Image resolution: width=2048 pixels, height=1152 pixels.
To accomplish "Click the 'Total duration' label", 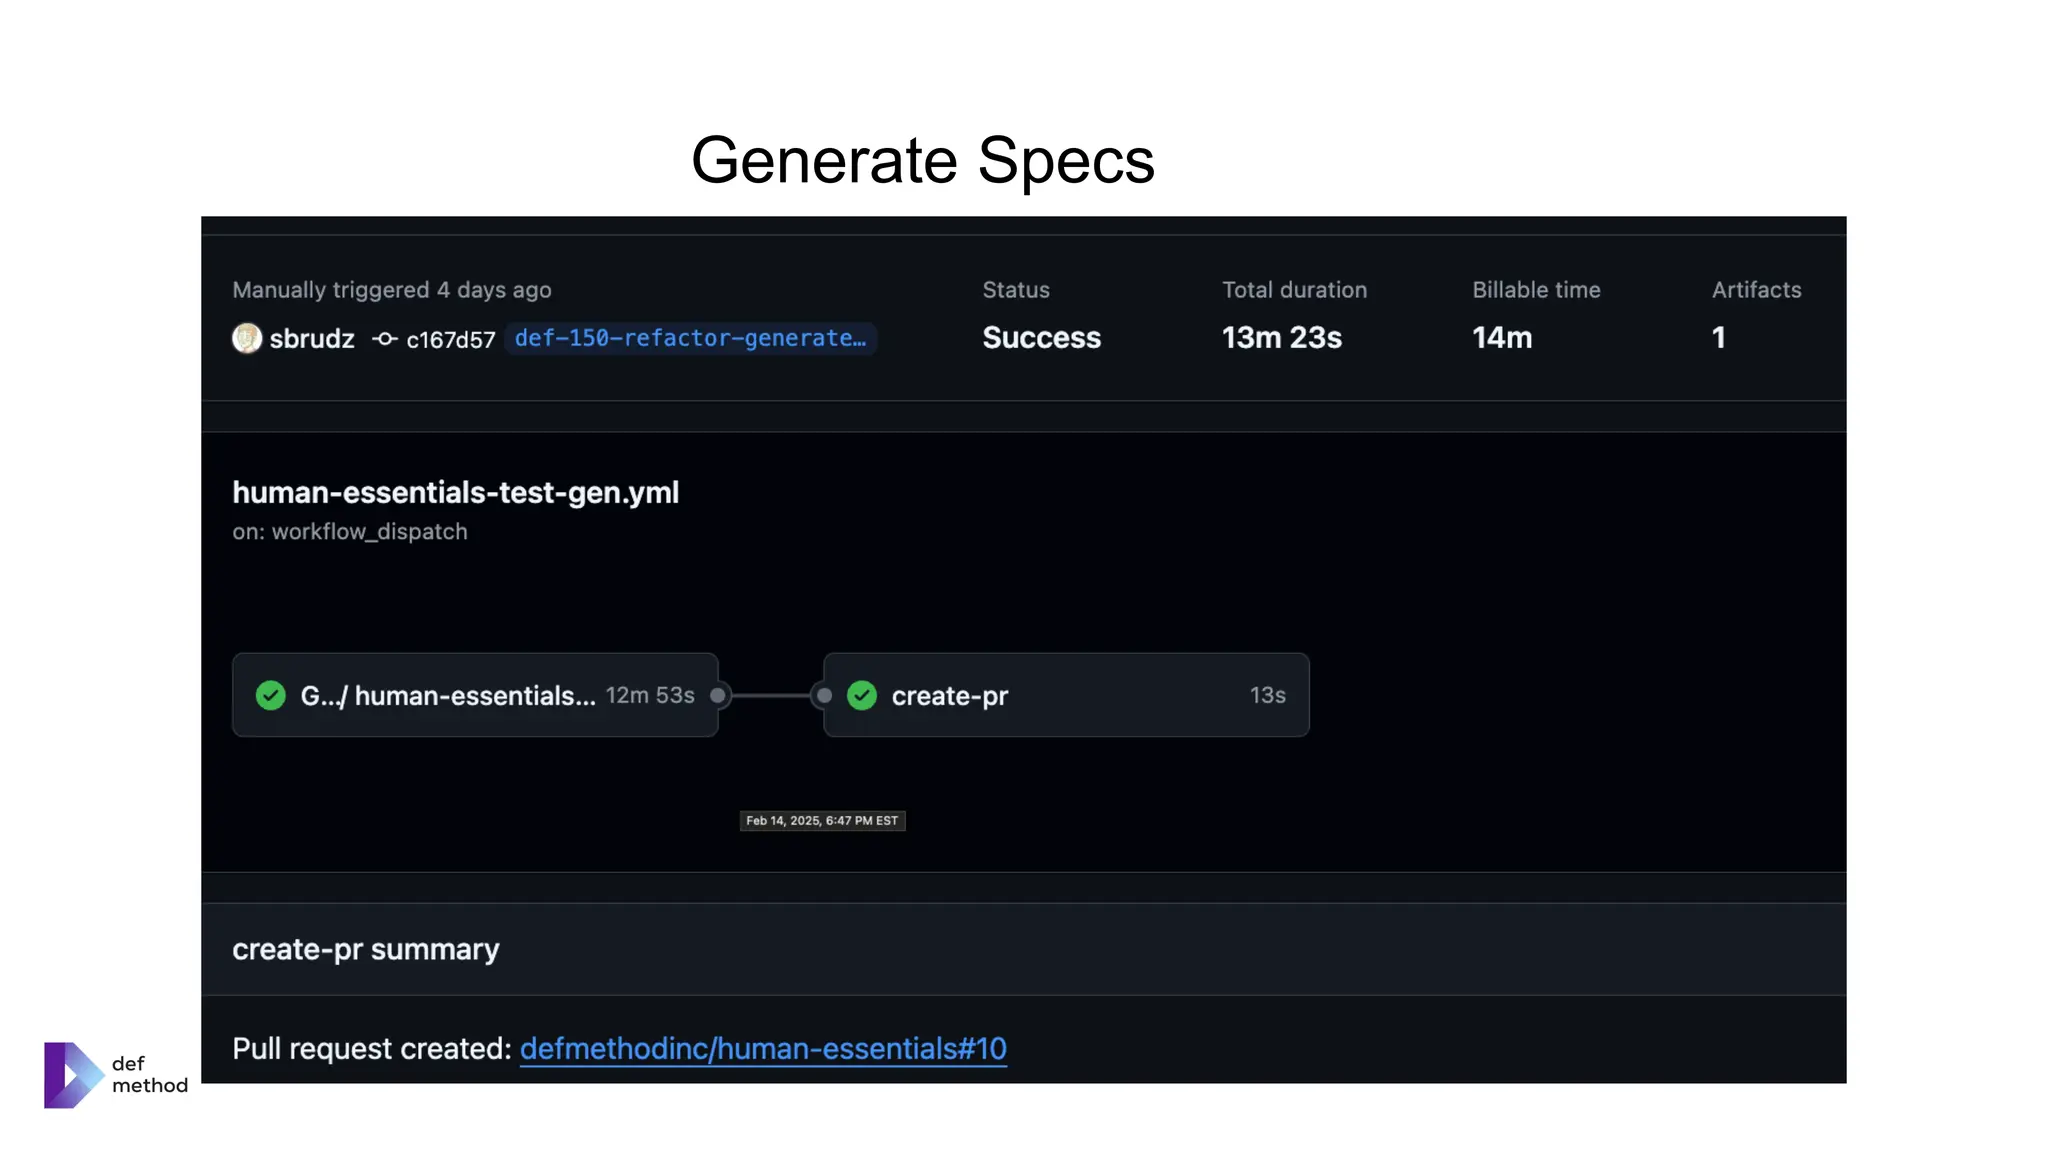I will pyautogui.click(x=1294, y=290).
